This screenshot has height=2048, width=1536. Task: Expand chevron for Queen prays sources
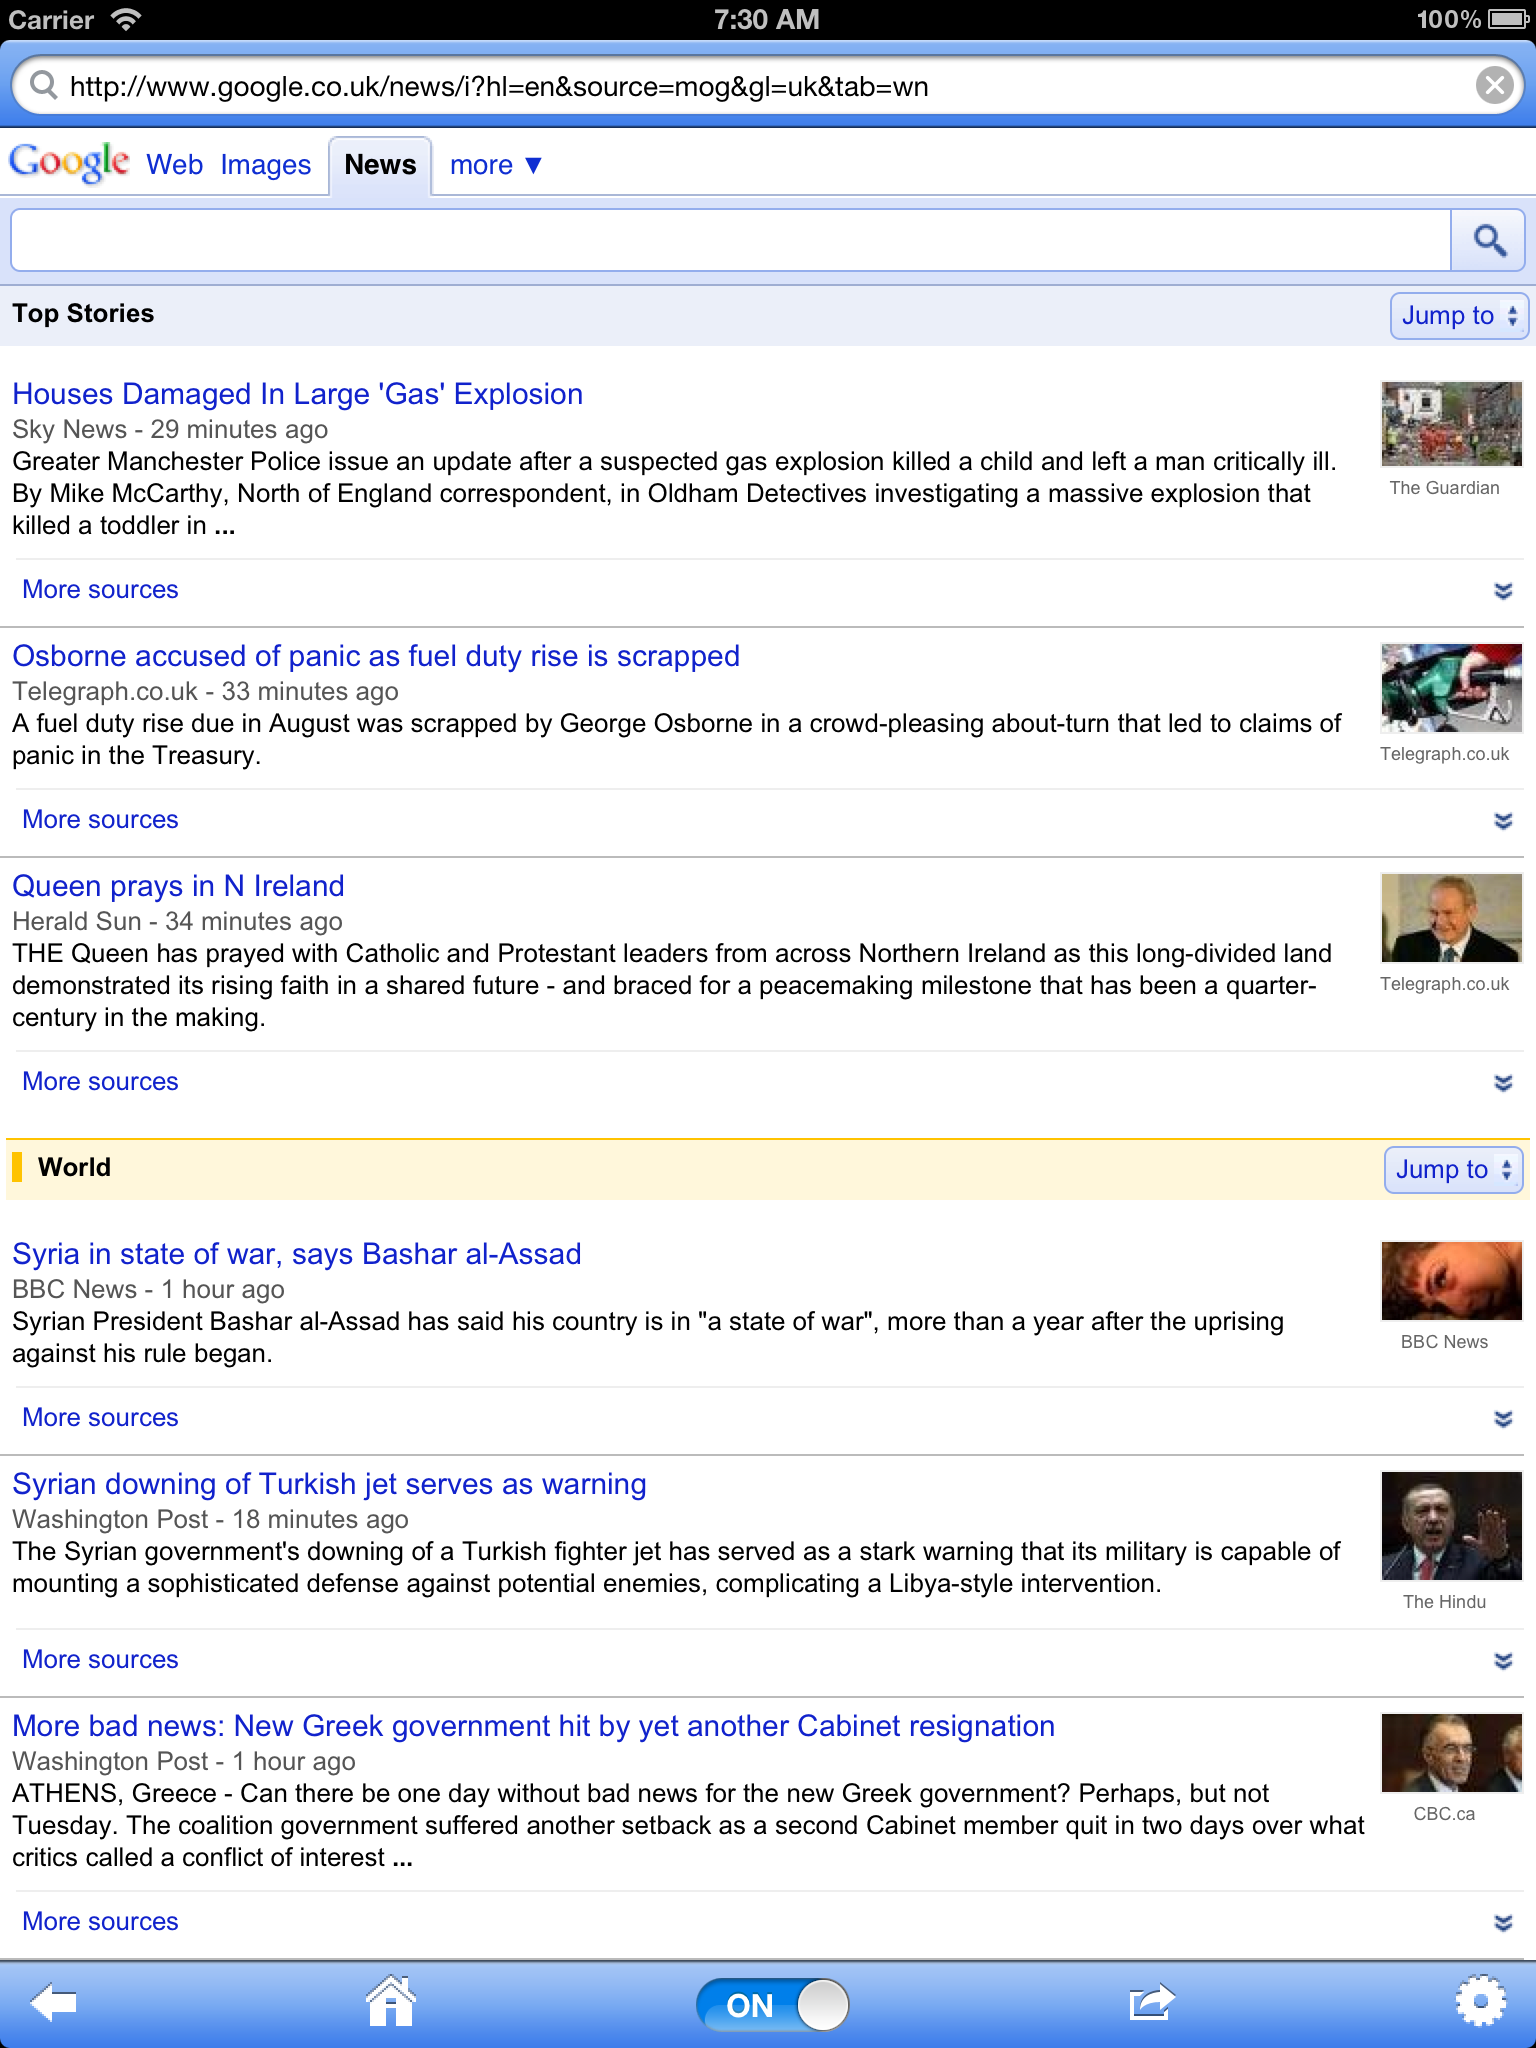pyautogui.click(x=1502, y=1083)
